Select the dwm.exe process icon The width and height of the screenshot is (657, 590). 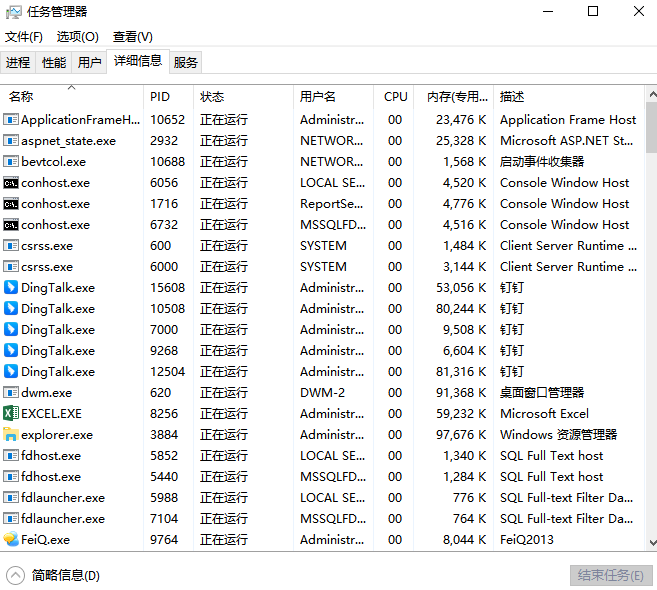point(11,392)
